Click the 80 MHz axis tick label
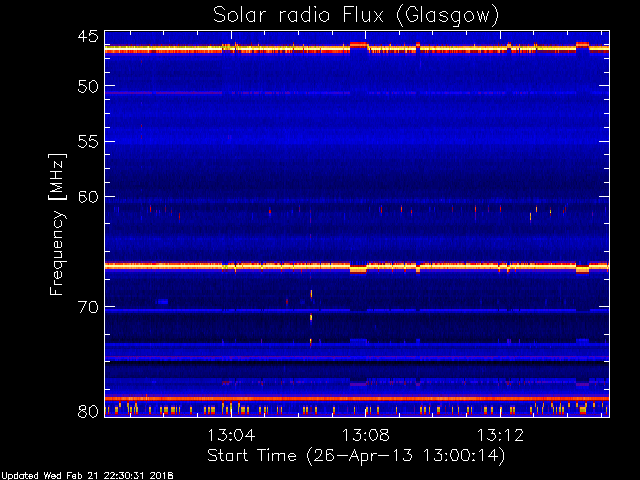The height and width of the screenshot is (480, 640). [x=88, y=411]
